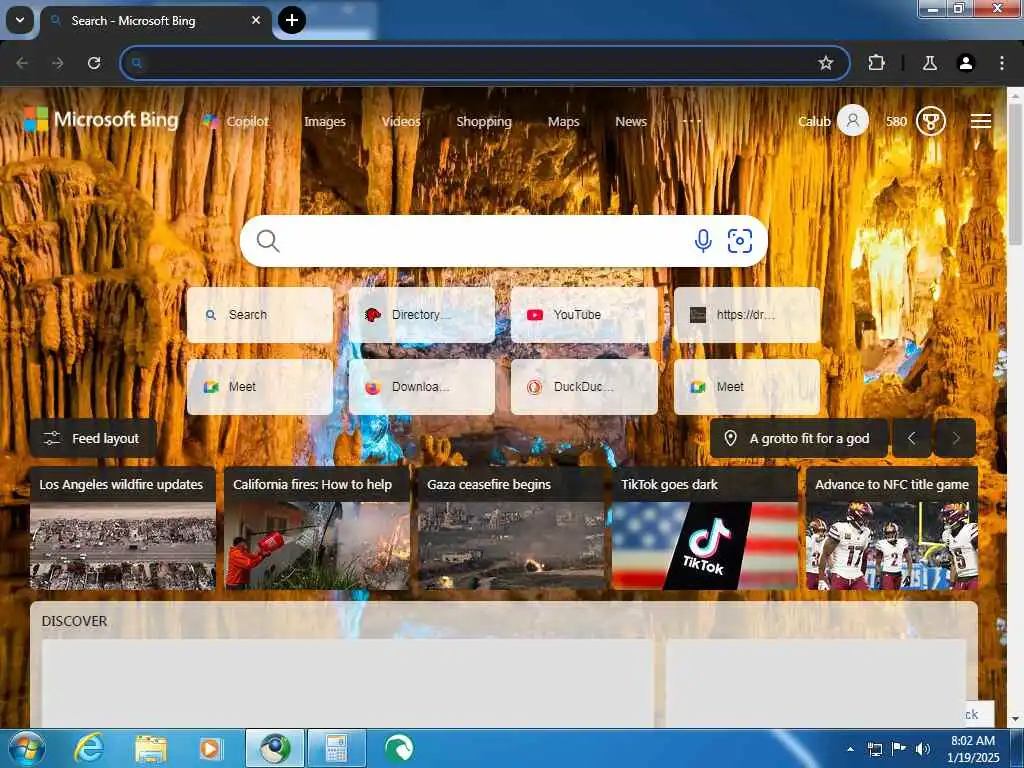Go back to previous page
Viewport: 1024px width, 768px height.
click(x=22, y=63)
